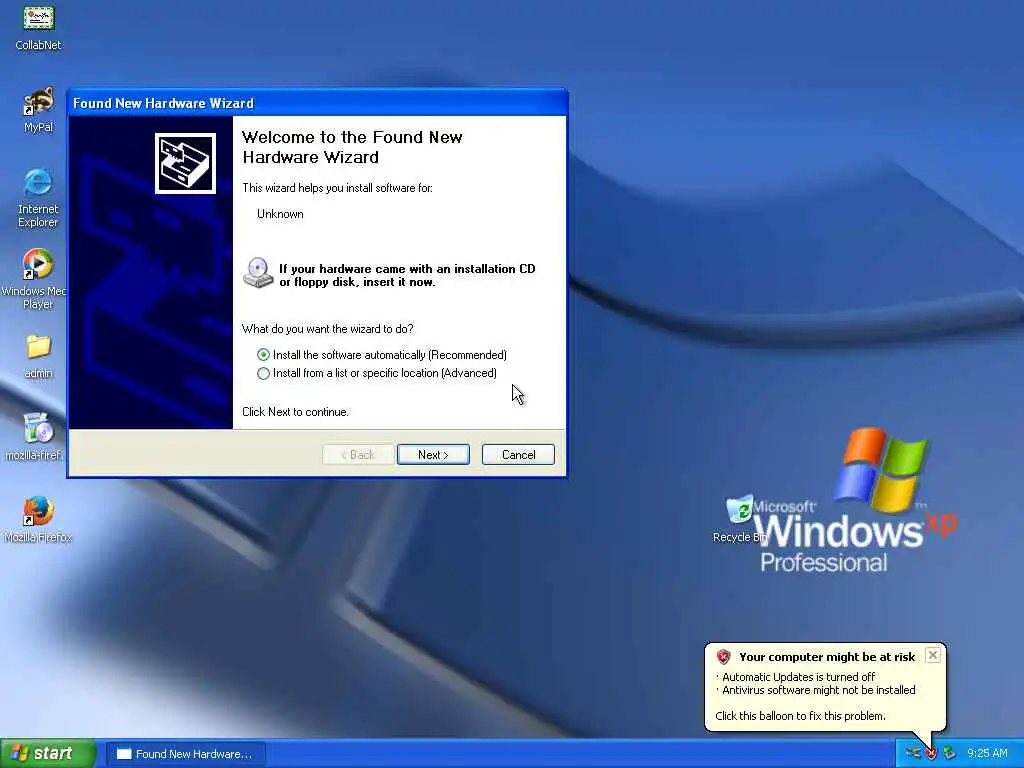Click the installation CD icon in wizard
Image resolution: width=1024 pixels, height=768 pixels.
(258, 273)
